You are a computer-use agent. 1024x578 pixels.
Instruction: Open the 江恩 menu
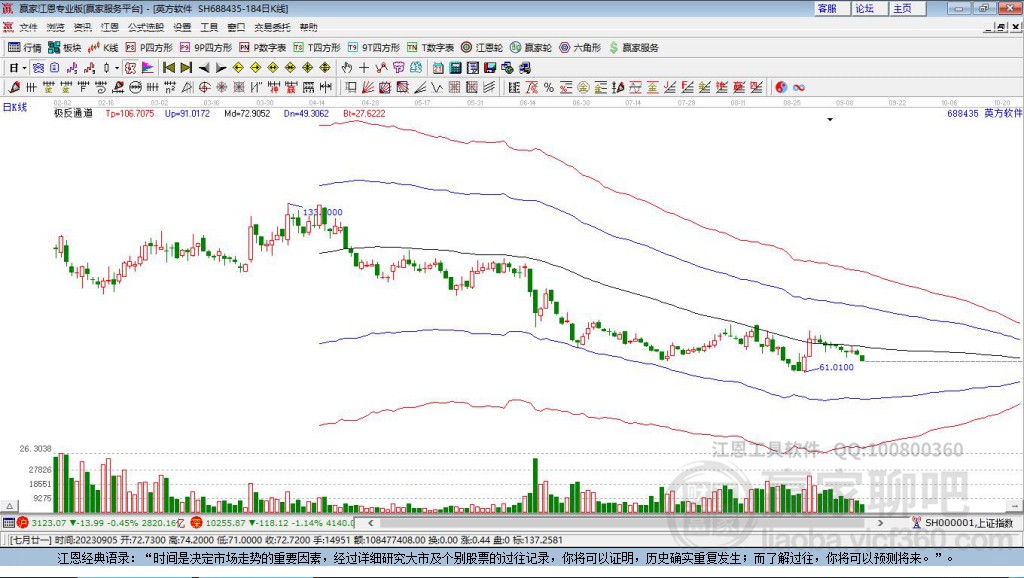(110, 27)
